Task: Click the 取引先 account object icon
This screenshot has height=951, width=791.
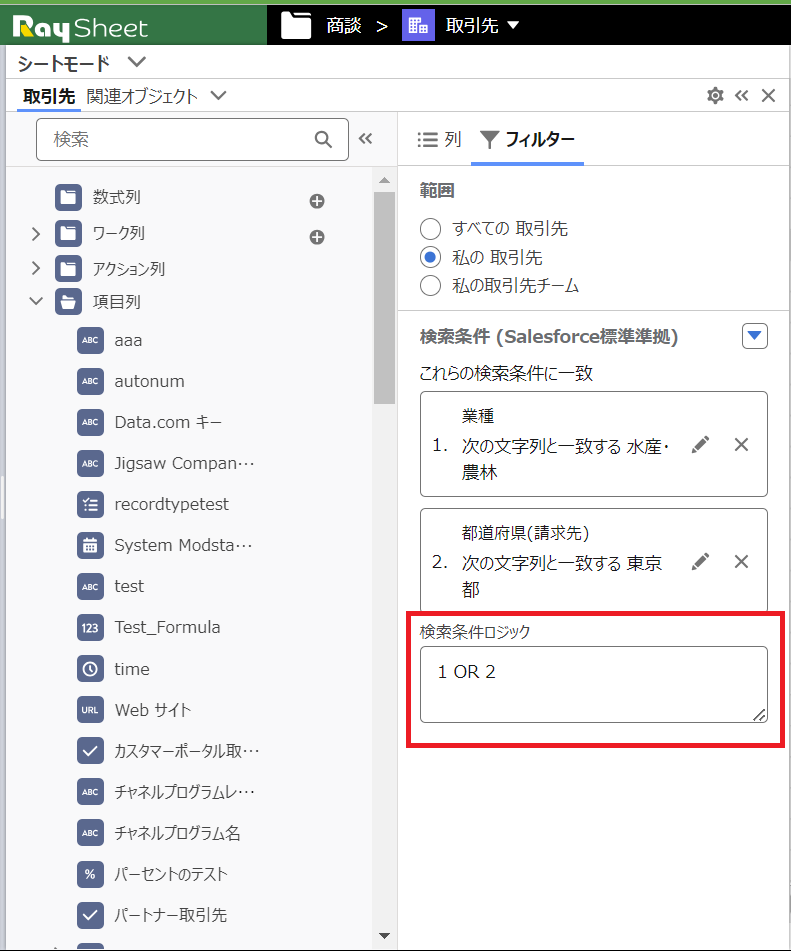Action: [x=418, y=25]
